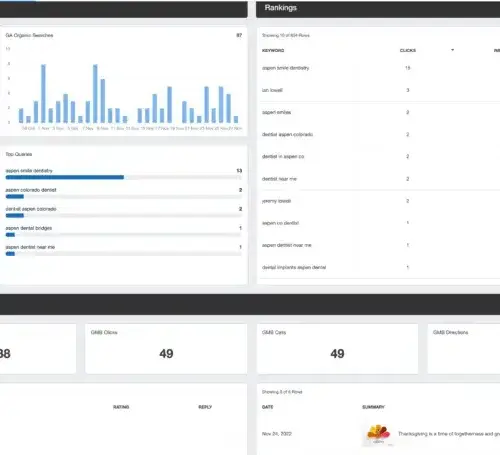Open the Thanksgiving post thumbnail image
Screen dimensions: 500x455
(x=378, y=434)
